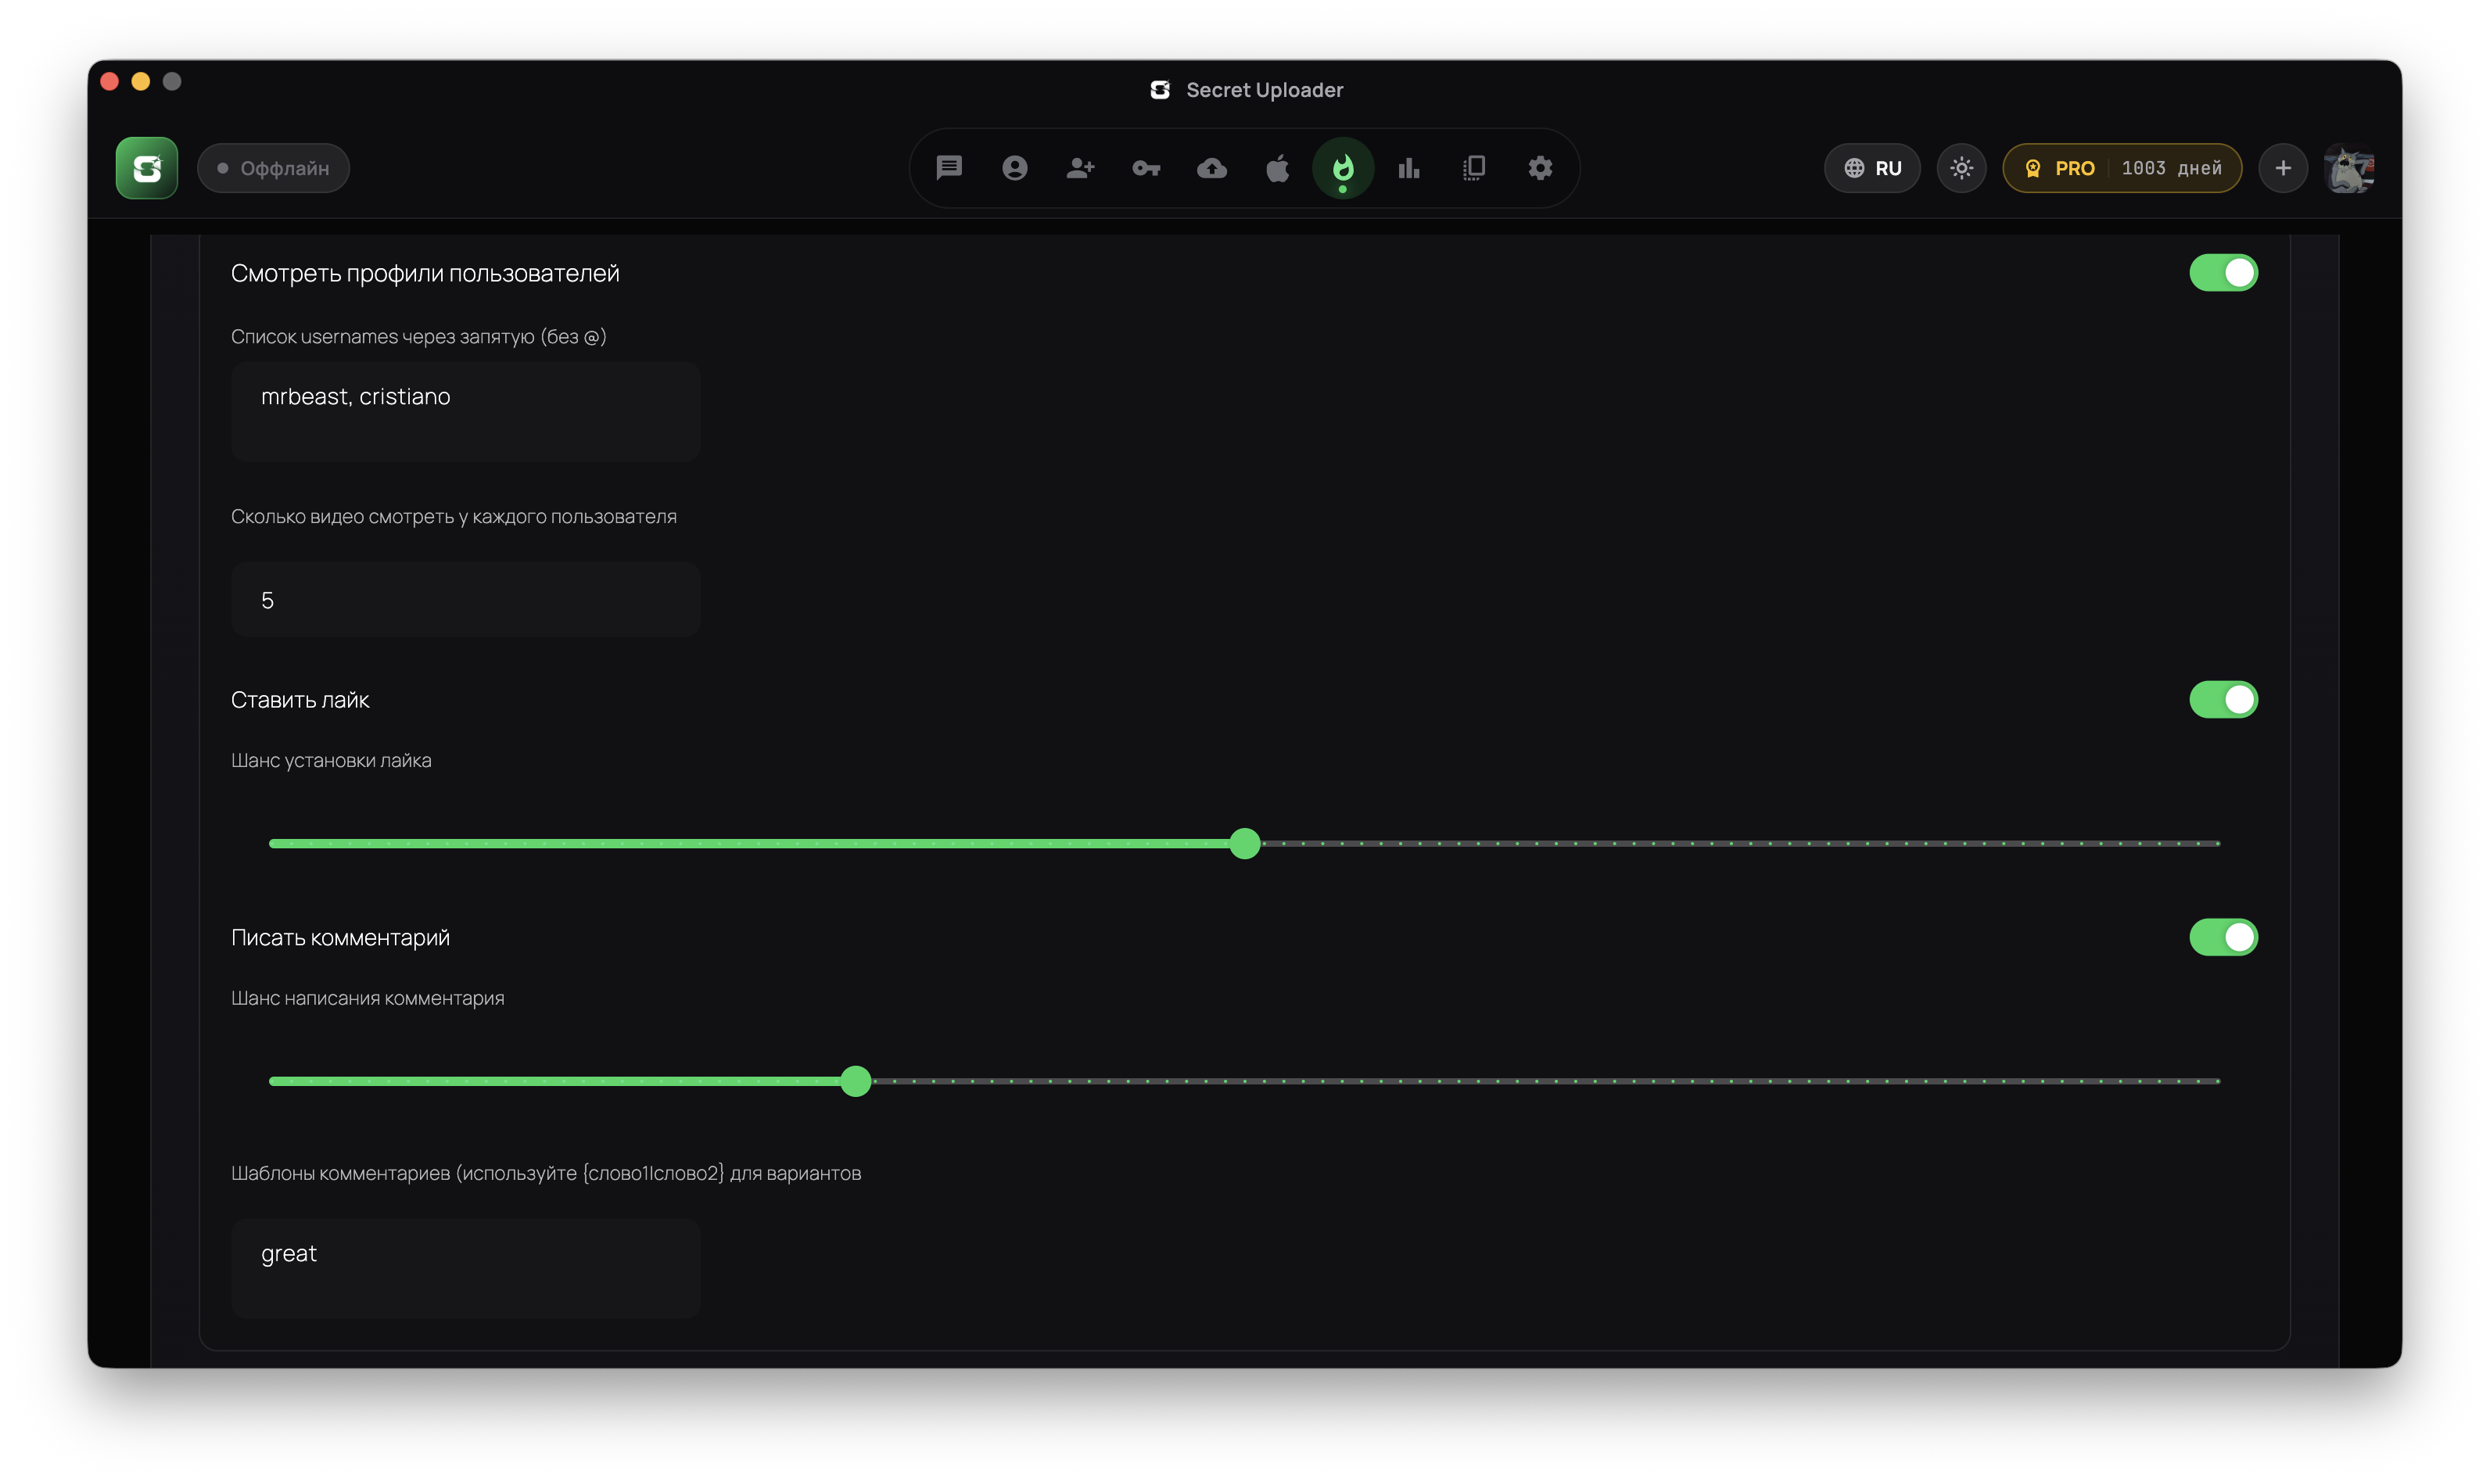Open the settings gear icon
Image resolution: width=2490 pixels, height=1484 pixels.
point(1540,168)
